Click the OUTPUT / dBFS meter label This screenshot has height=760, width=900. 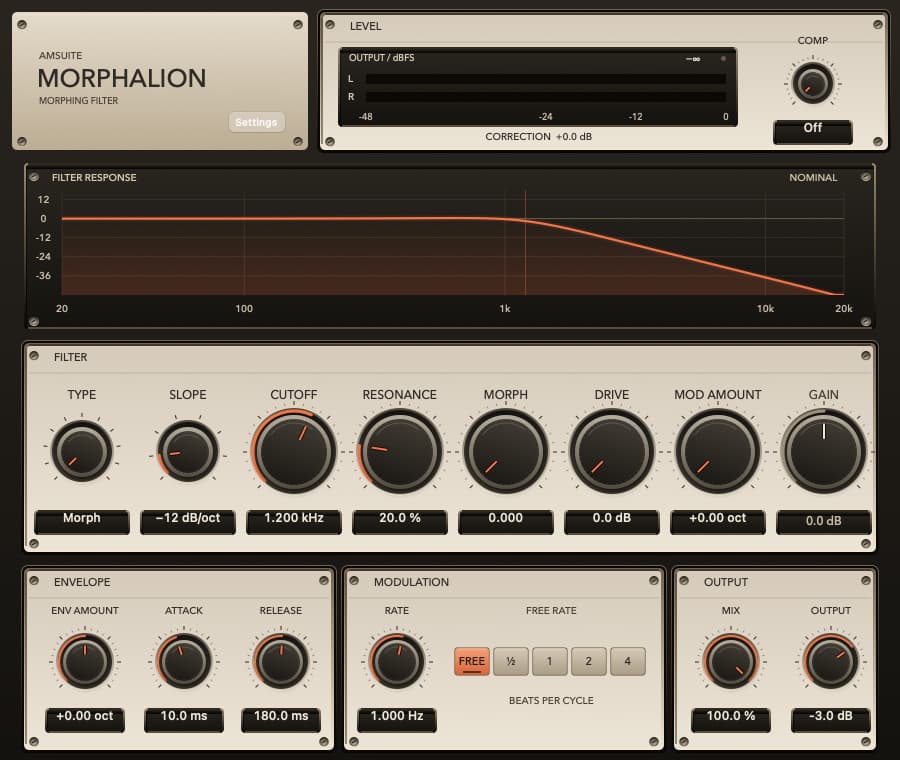pyautogui.click(x=382, y=57)
